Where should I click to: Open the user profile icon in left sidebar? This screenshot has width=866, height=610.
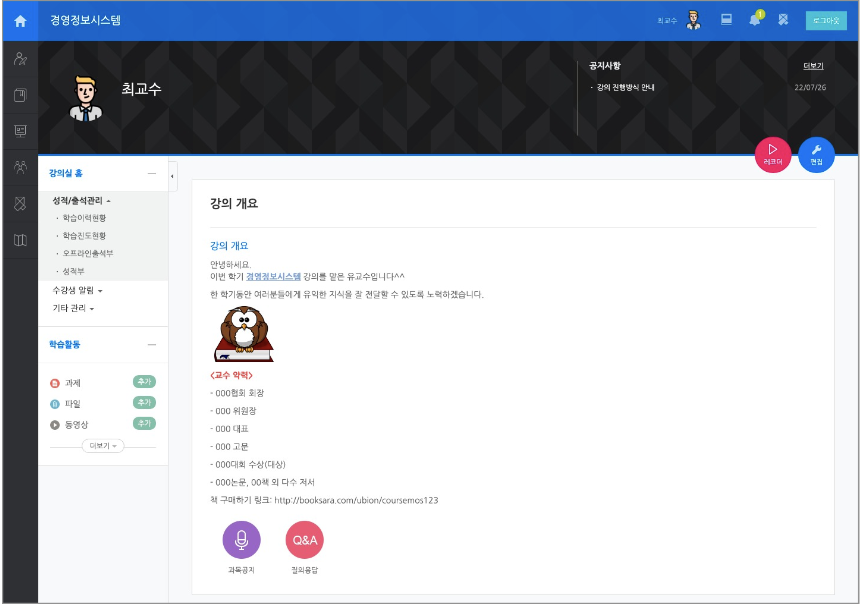[x=20, y=59]
